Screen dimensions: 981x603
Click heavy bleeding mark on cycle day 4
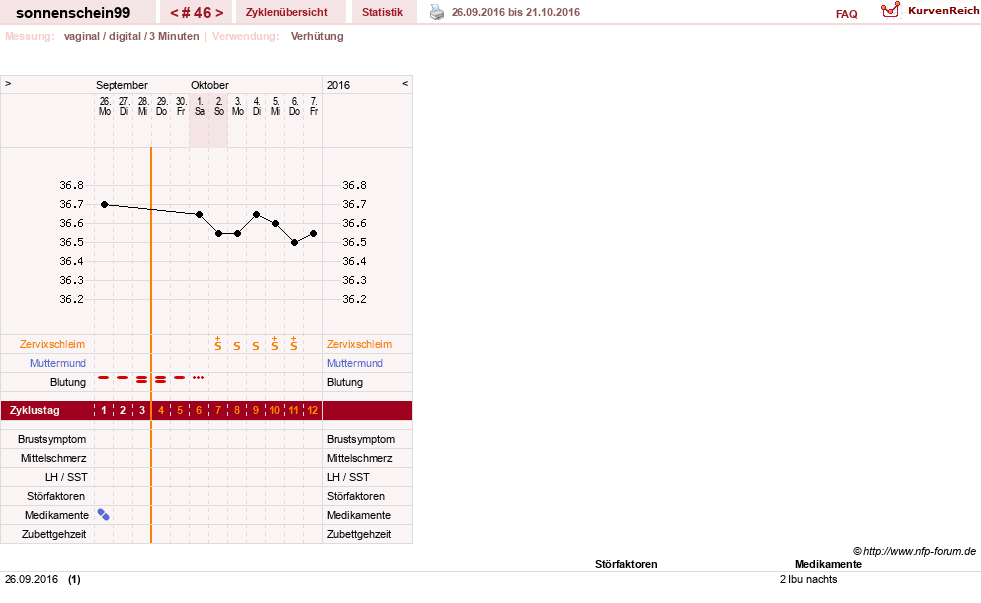pos(161,379)
